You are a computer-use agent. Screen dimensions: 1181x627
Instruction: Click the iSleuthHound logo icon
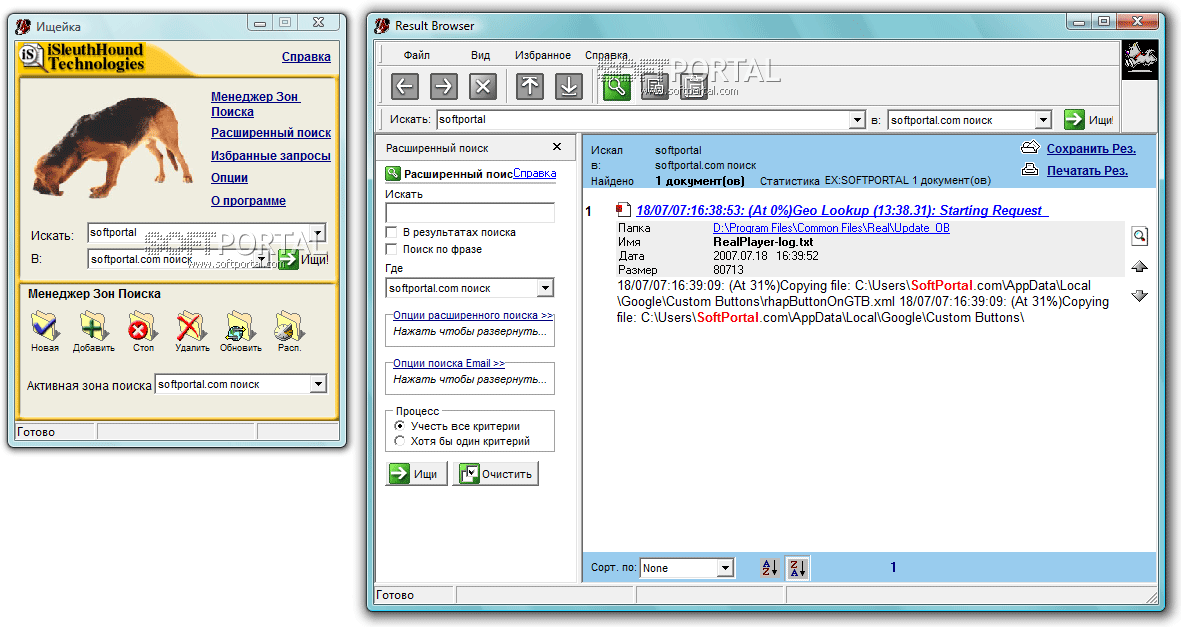pos(31,57)
